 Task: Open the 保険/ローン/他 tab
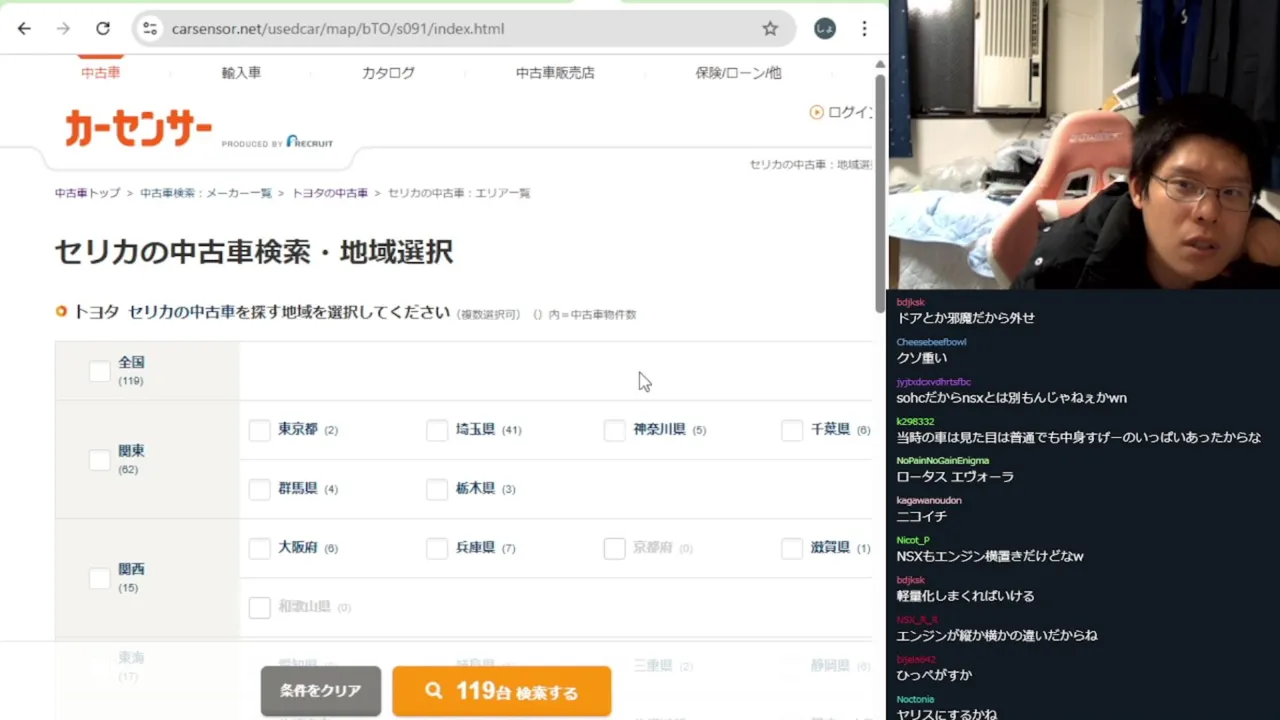point(738,73)
